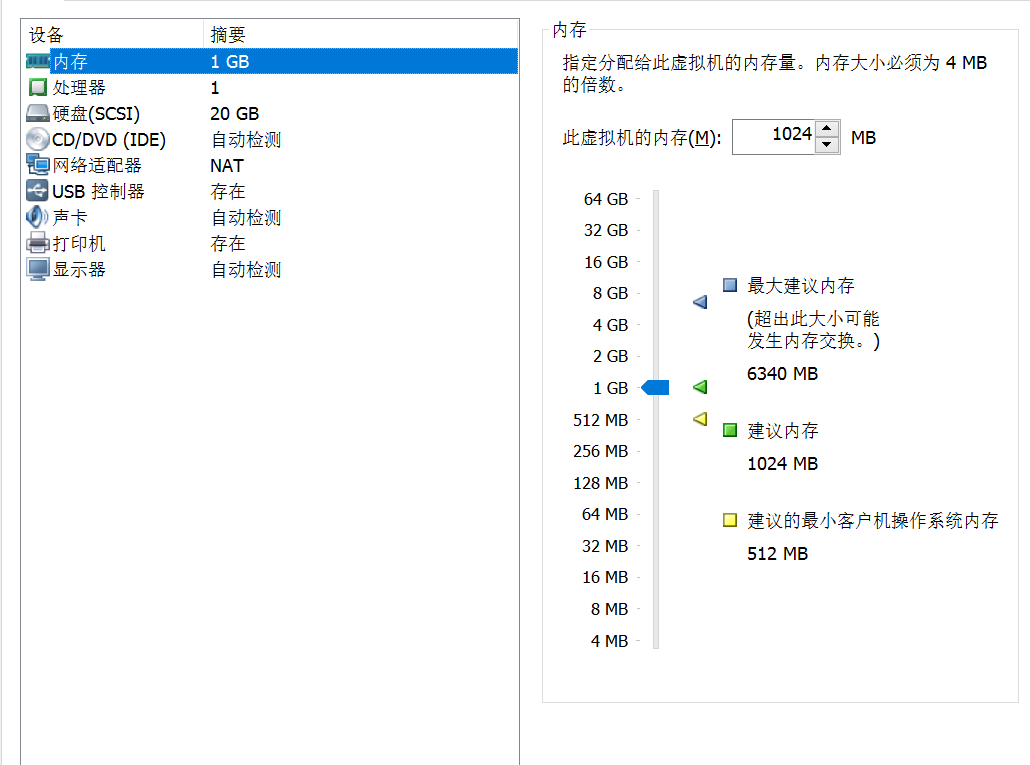Click the USB controller icon
This screenshot has width=1030, height=765.
[38, 191]
